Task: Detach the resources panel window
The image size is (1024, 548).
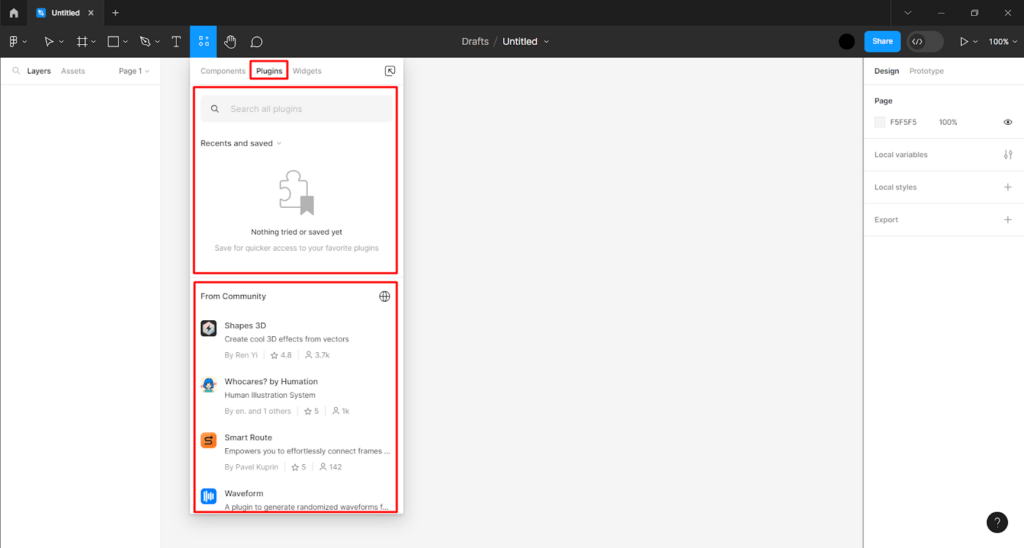Action: click(390, 71)
